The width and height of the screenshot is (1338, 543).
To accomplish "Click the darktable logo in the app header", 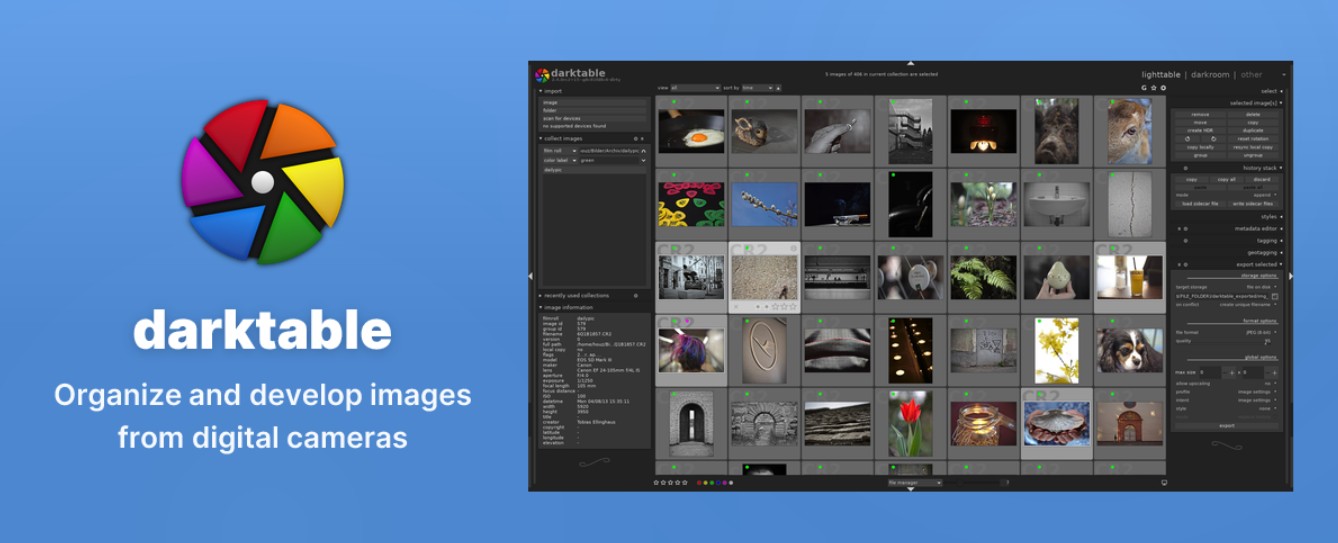I will click(542, 75).
